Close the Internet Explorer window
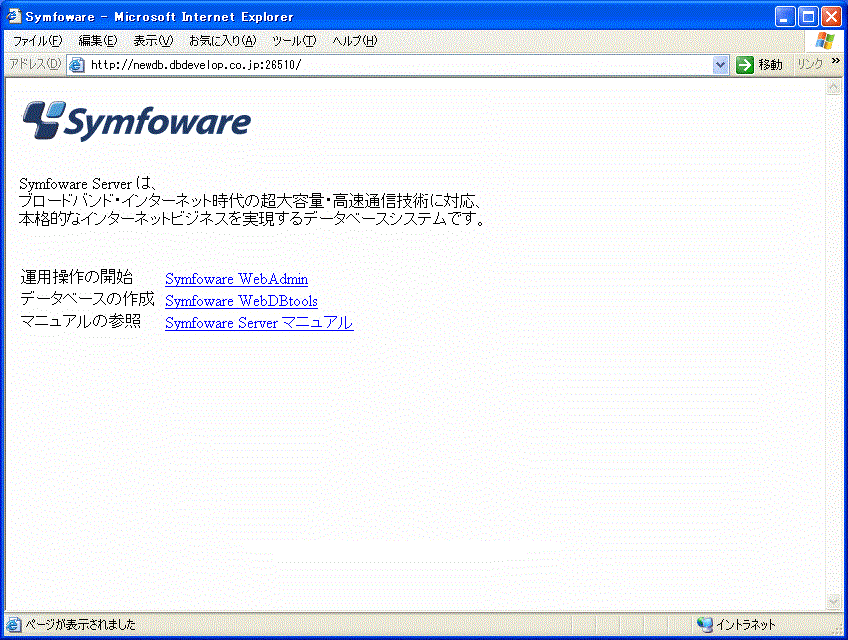The width and height of the screenshot is (848, 640). [831, 17]
